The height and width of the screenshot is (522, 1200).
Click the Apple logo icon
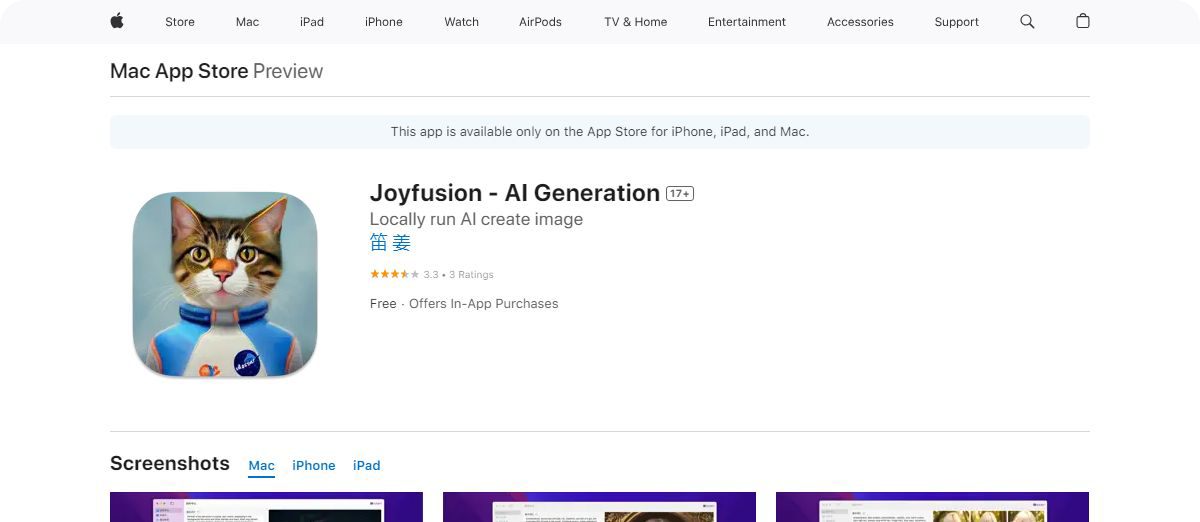coord(117,21)
